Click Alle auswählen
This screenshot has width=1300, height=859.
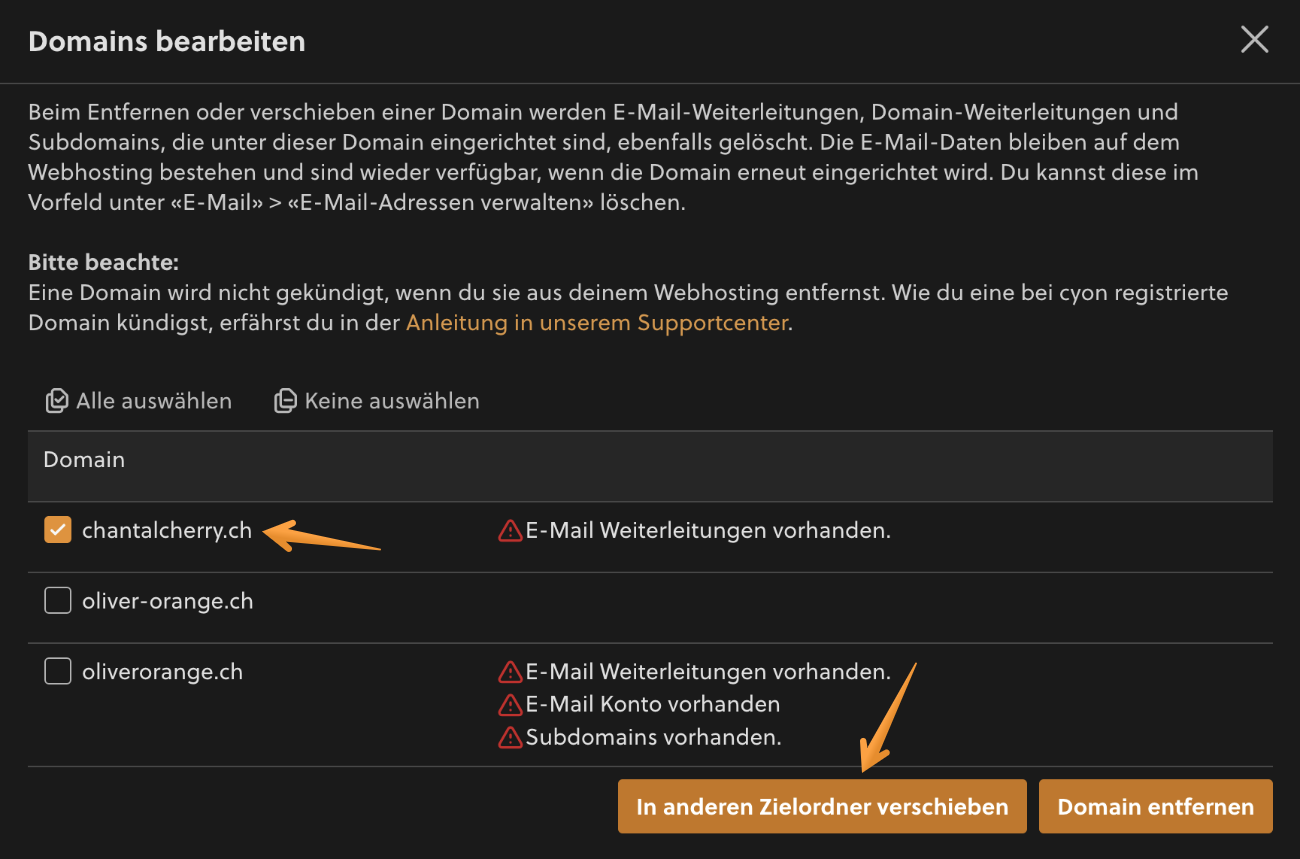point(139,401)
